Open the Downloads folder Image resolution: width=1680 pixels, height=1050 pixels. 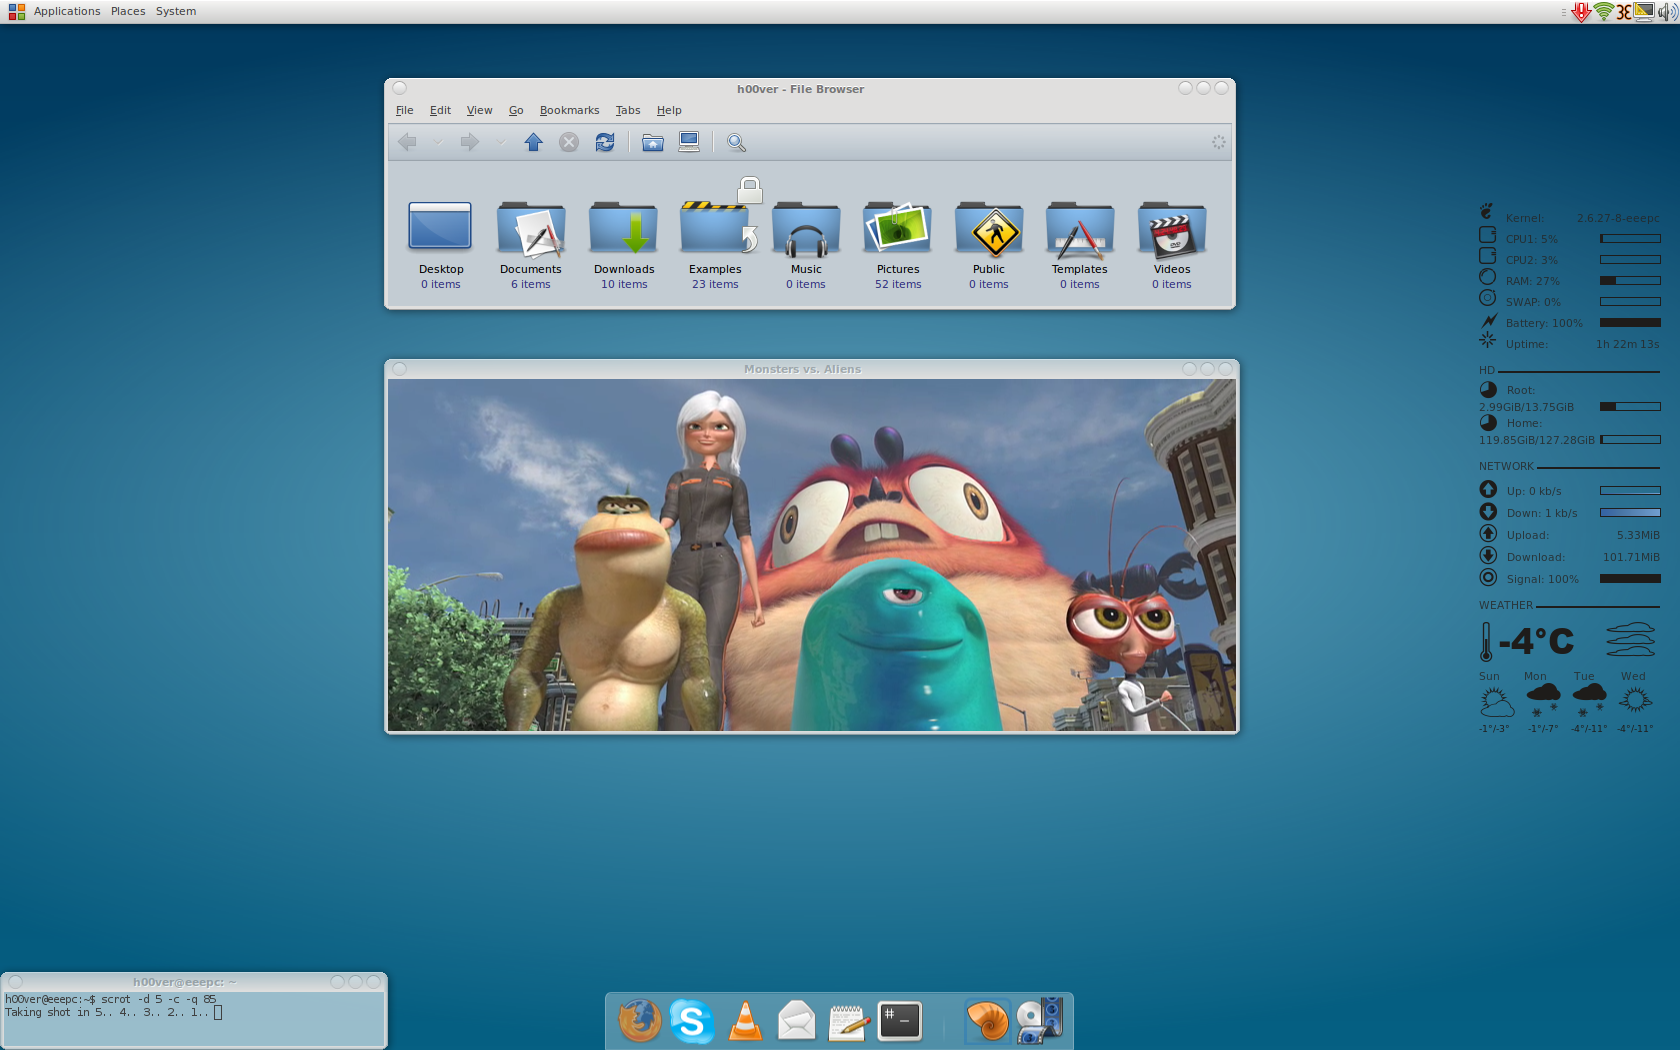[624, 245]
